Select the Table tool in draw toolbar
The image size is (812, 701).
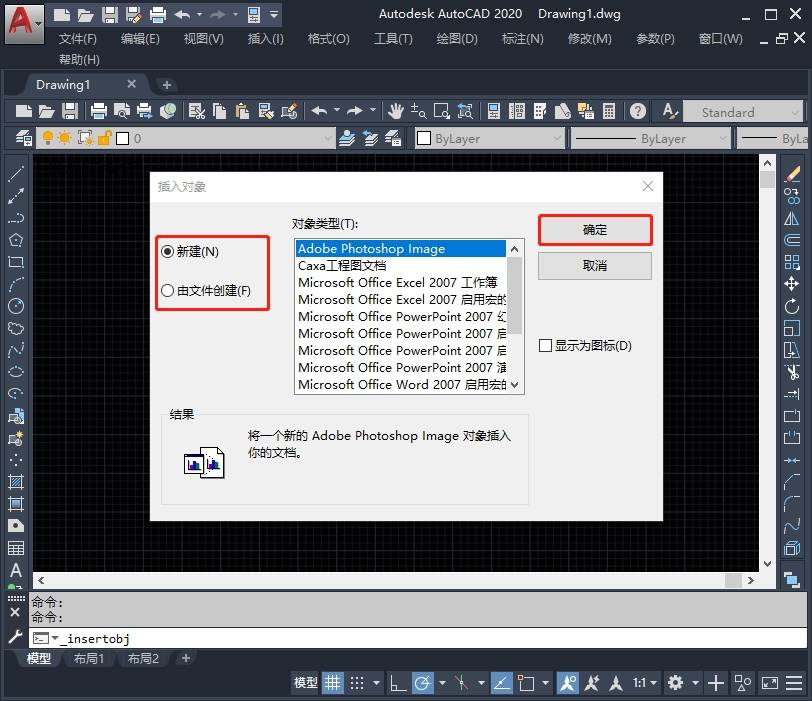click(x=16, y=548)
